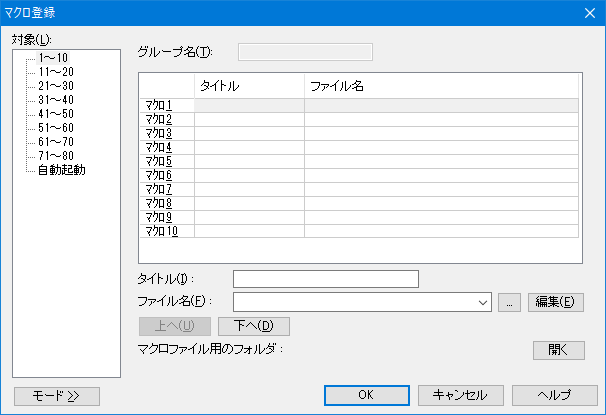Click the タイトル text input field
The width and height of the screenshot is (606, 415).
[325, 278]
